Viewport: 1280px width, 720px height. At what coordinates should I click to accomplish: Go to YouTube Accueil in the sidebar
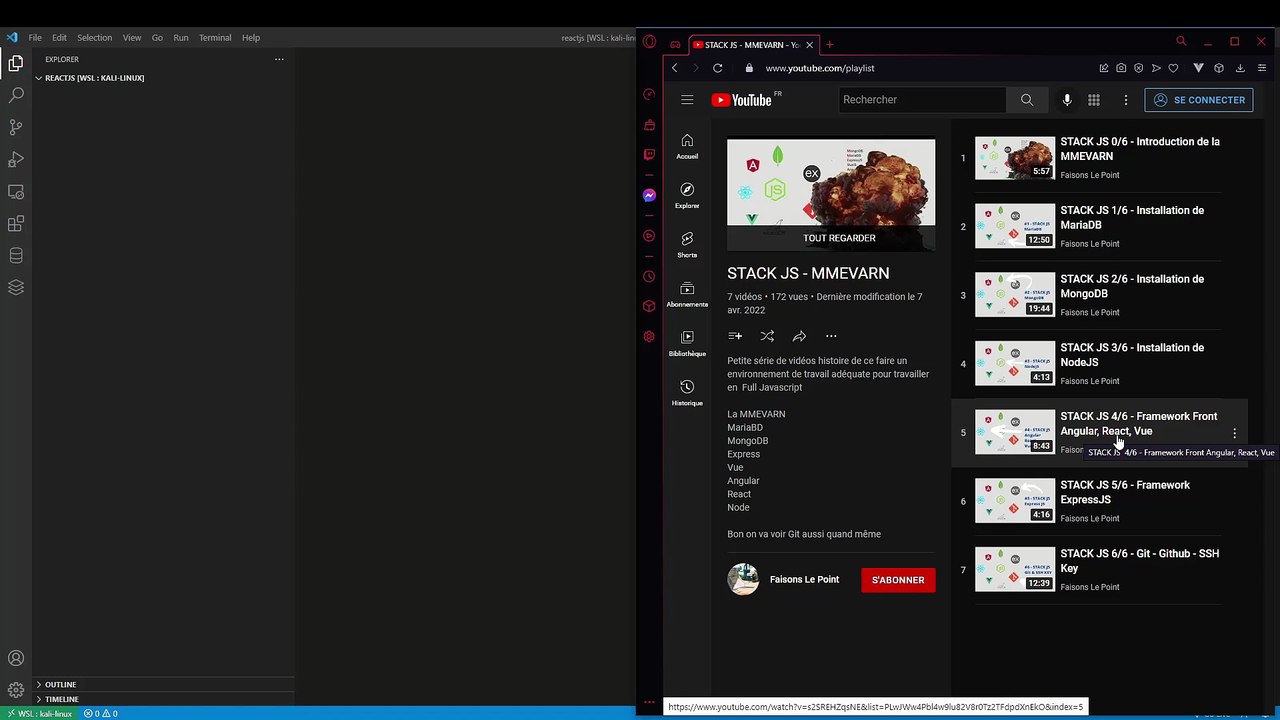click(x=687, y=146)
